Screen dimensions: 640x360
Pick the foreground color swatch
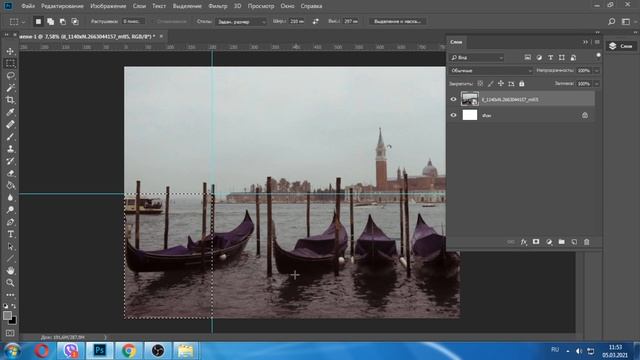tap(7, 316)
